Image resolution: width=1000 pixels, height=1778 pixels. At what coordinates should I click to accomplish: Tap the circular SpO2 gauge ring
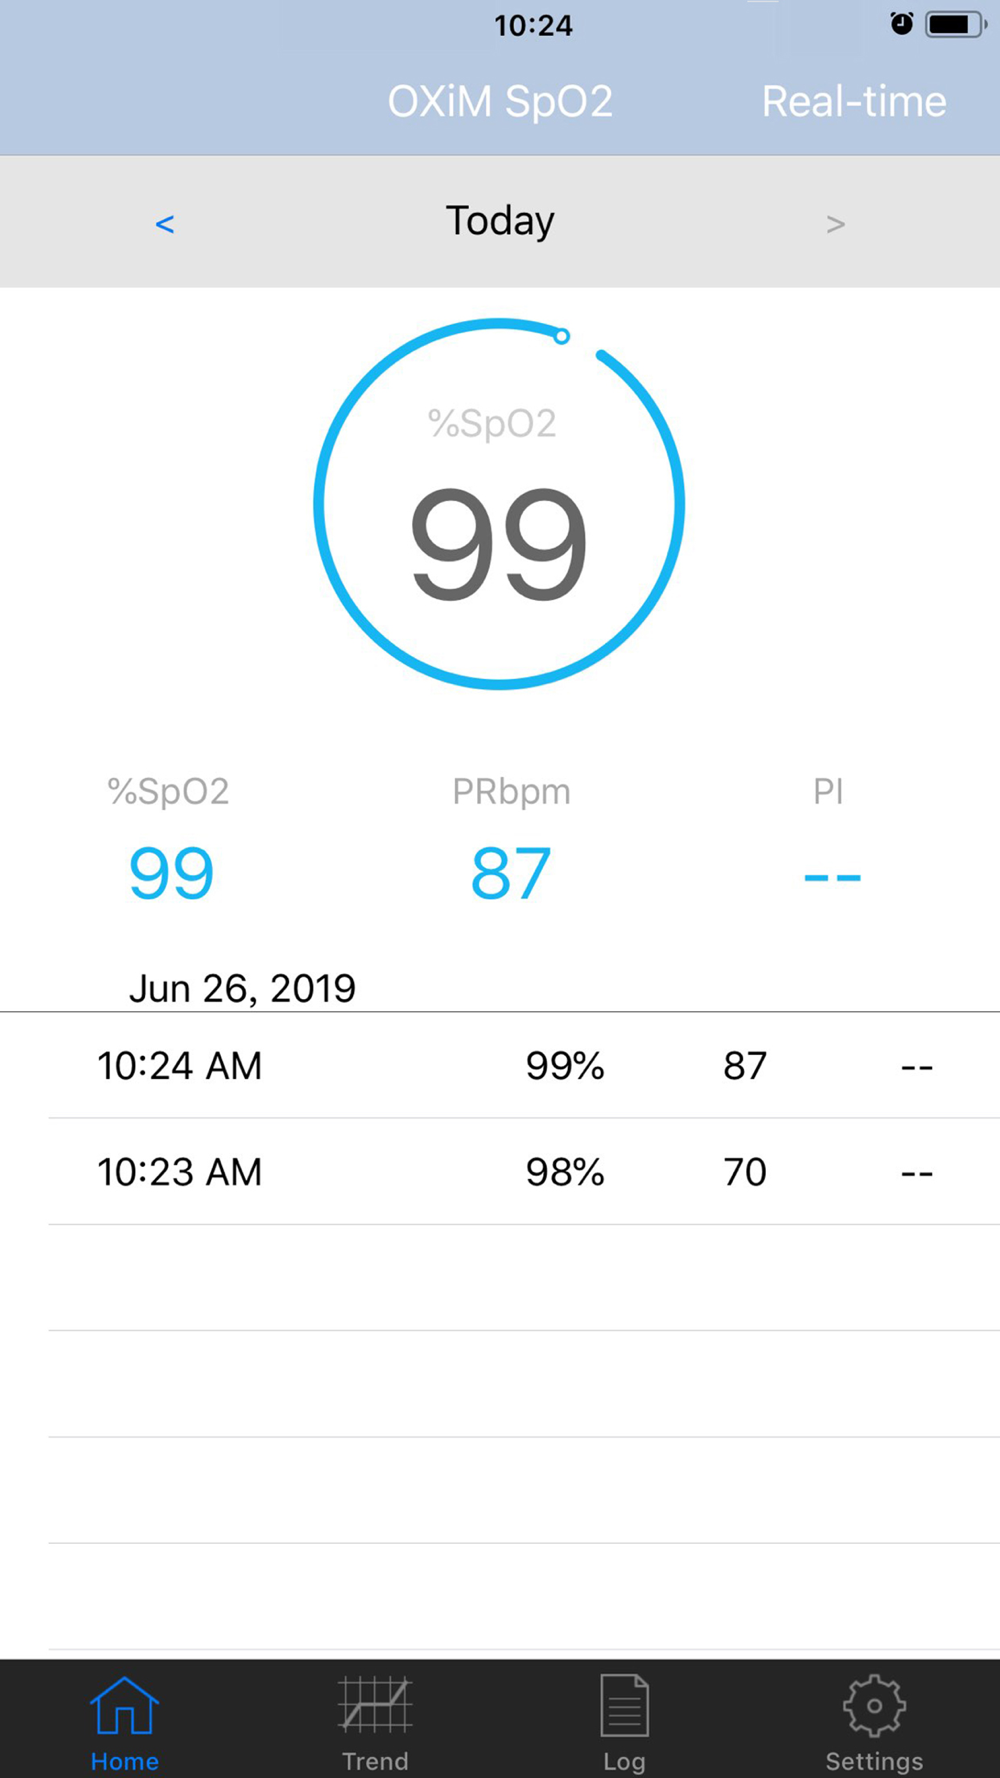pos(499,504)
